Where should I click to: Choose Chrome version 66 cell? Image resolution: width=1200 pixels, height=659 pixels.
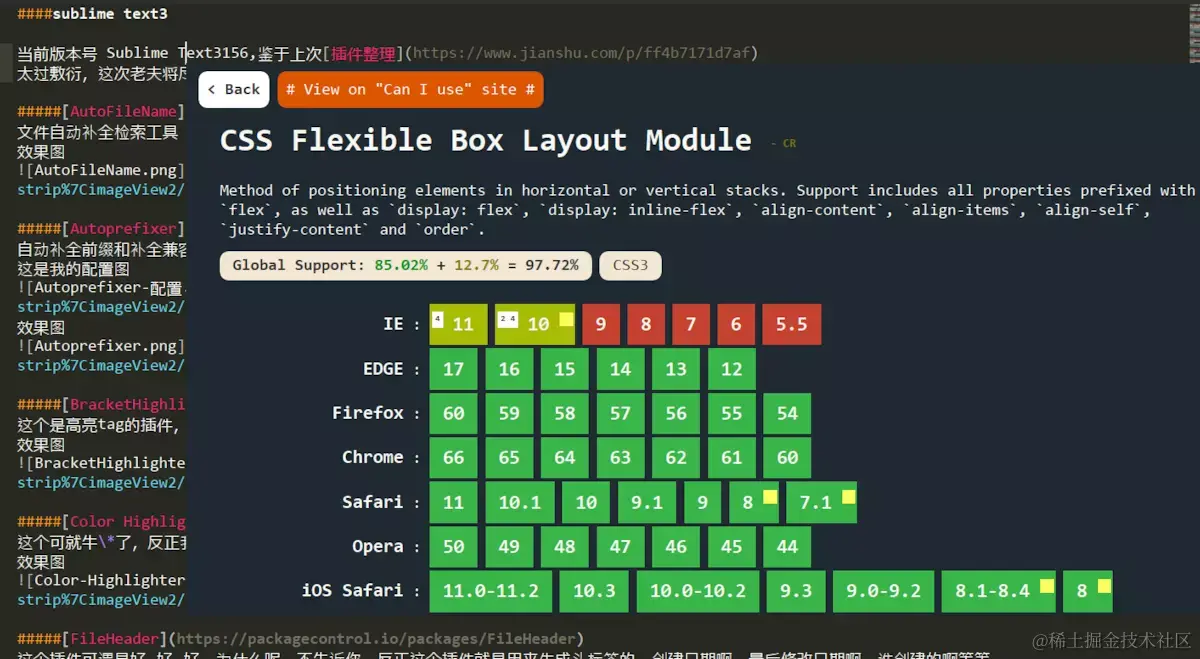coord(454,458)
